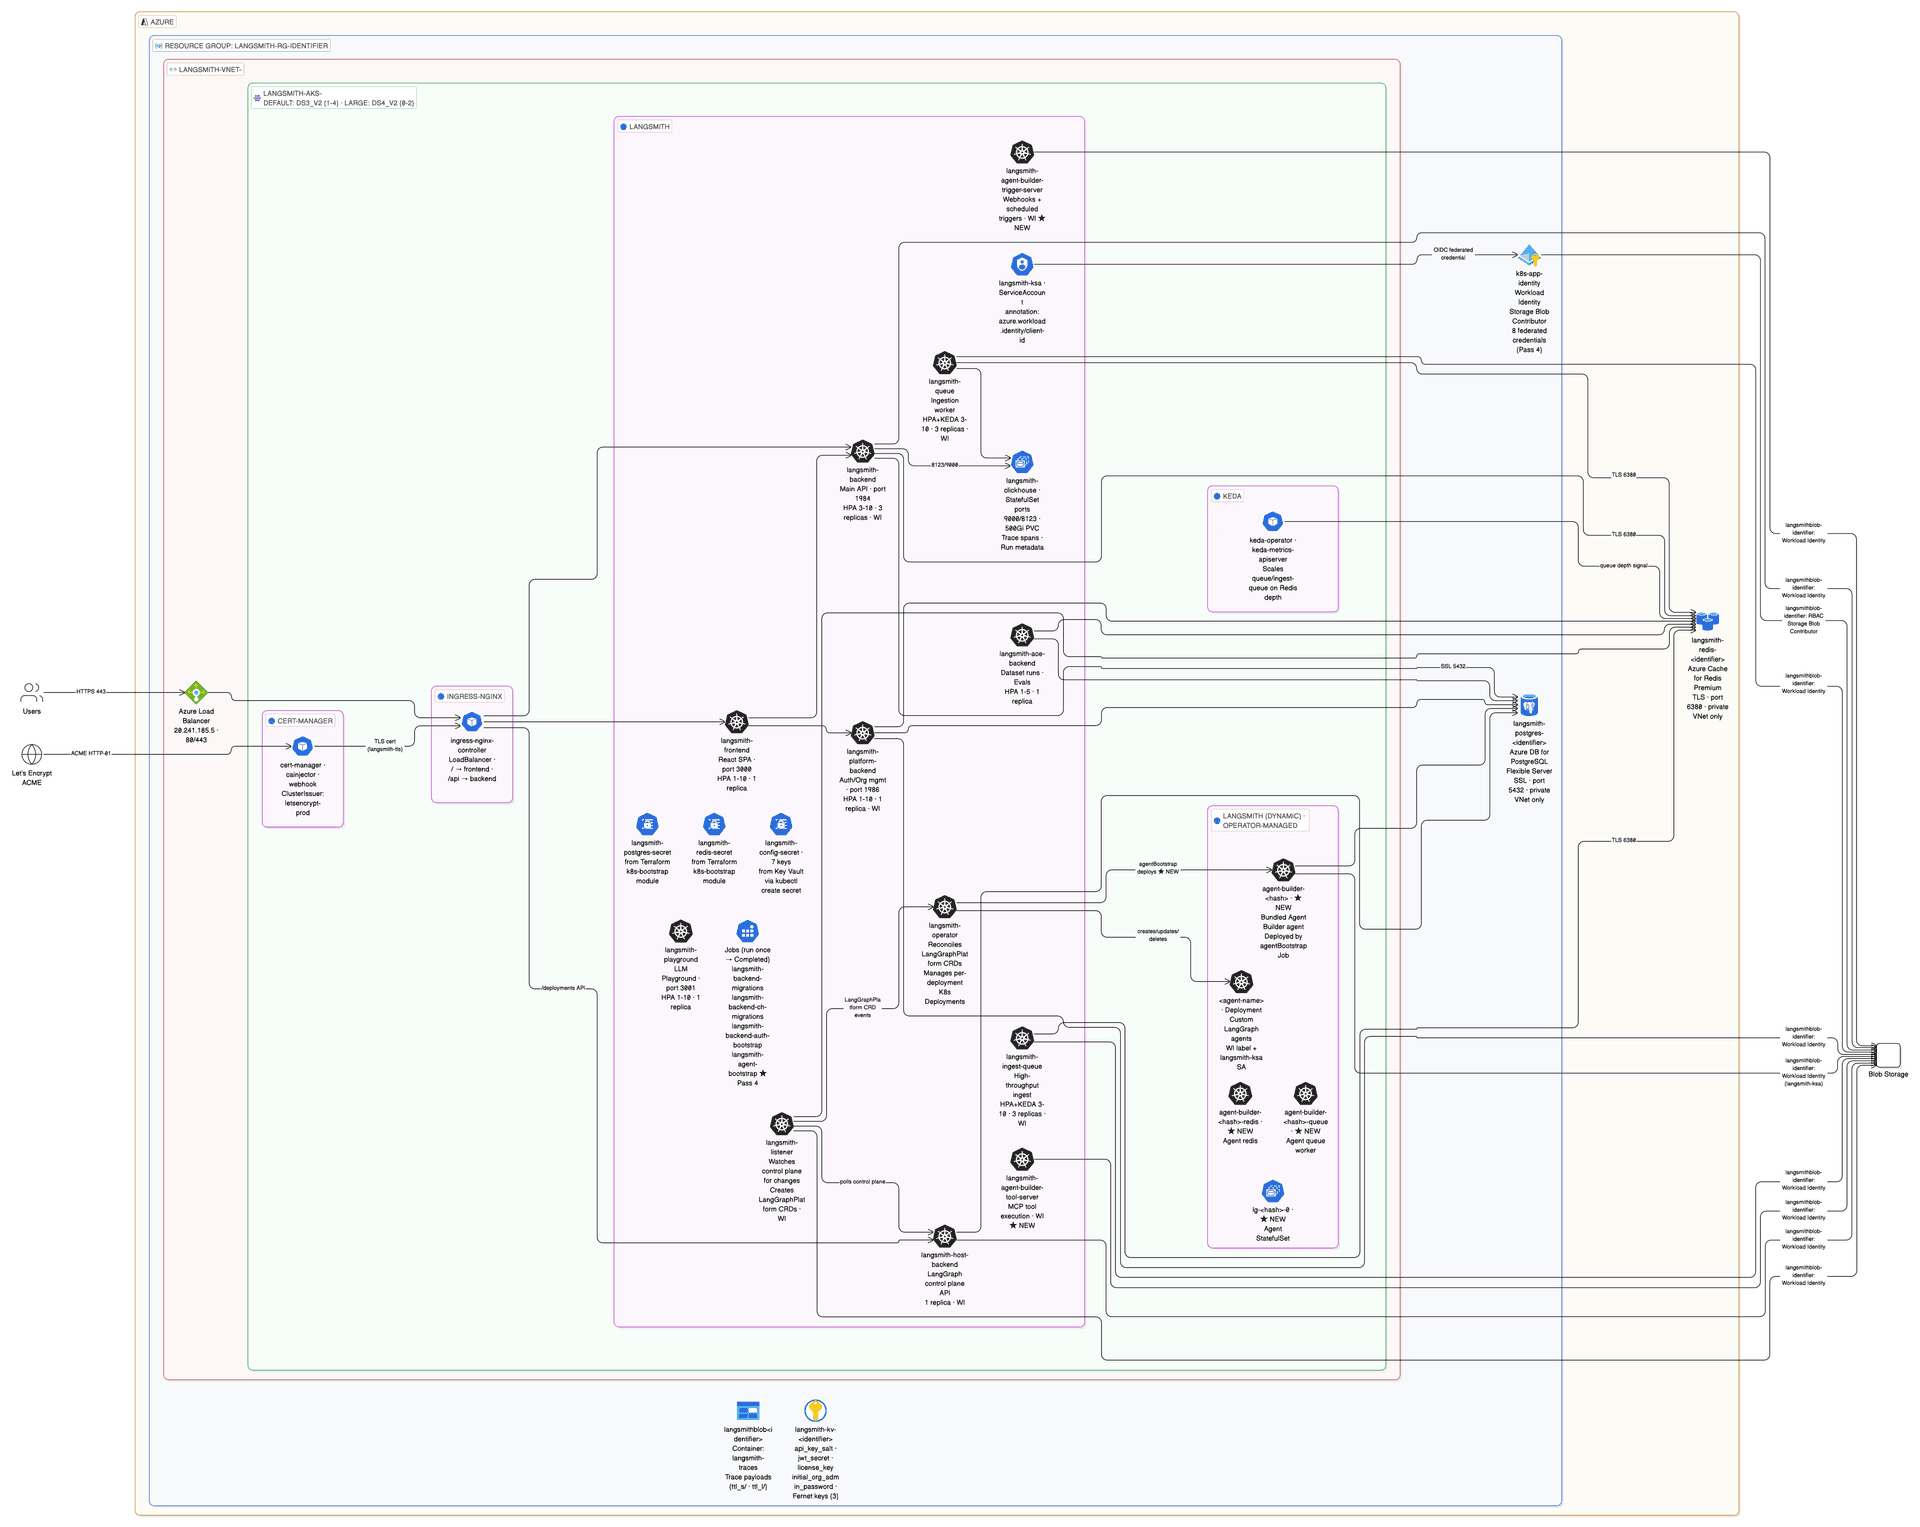Select the langsmith-ksa ServiceAccount icon
Viewport: 1920px width, 1527px height.
pyautogui.click(x=1022, y=264)
